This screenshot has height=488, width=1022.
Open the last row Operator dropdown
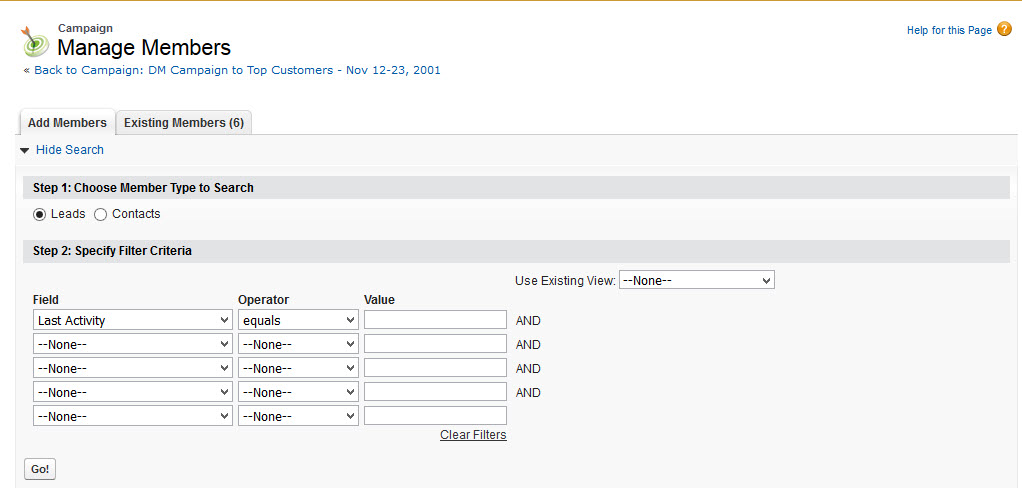tap(298, 416)
